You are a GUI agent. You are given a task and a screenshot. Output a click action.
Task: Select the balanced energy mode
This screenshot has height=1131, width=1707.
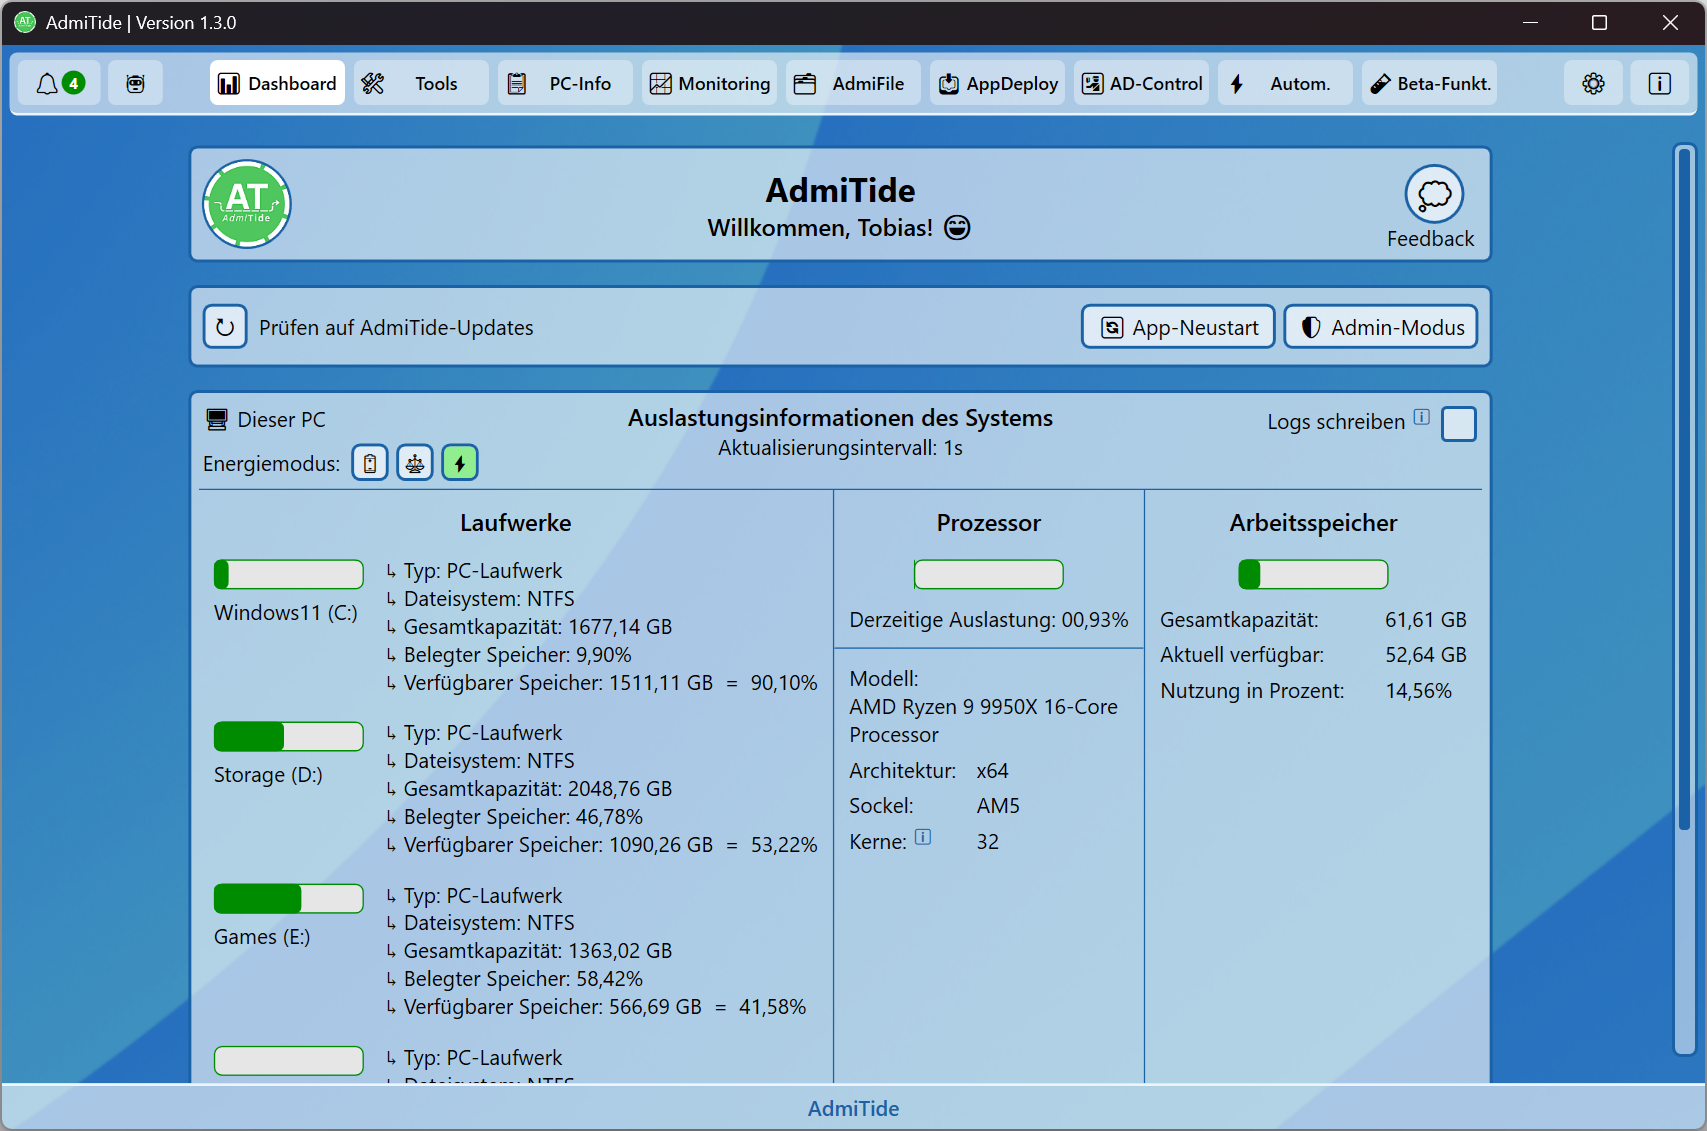tap(415, 463)
